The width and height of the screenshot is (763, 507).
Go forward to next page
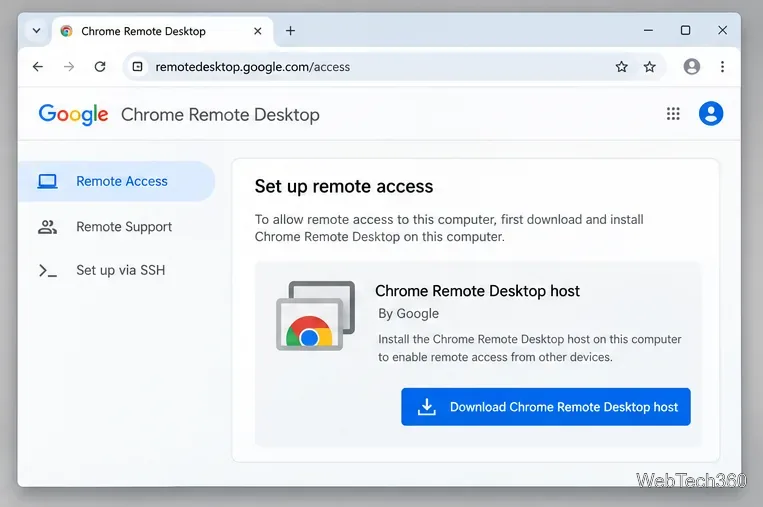(69, 67)
